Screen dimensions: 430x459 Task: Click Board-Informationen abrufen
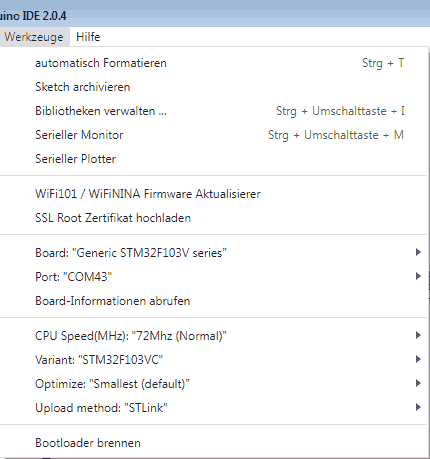click(x=213, y=301)
